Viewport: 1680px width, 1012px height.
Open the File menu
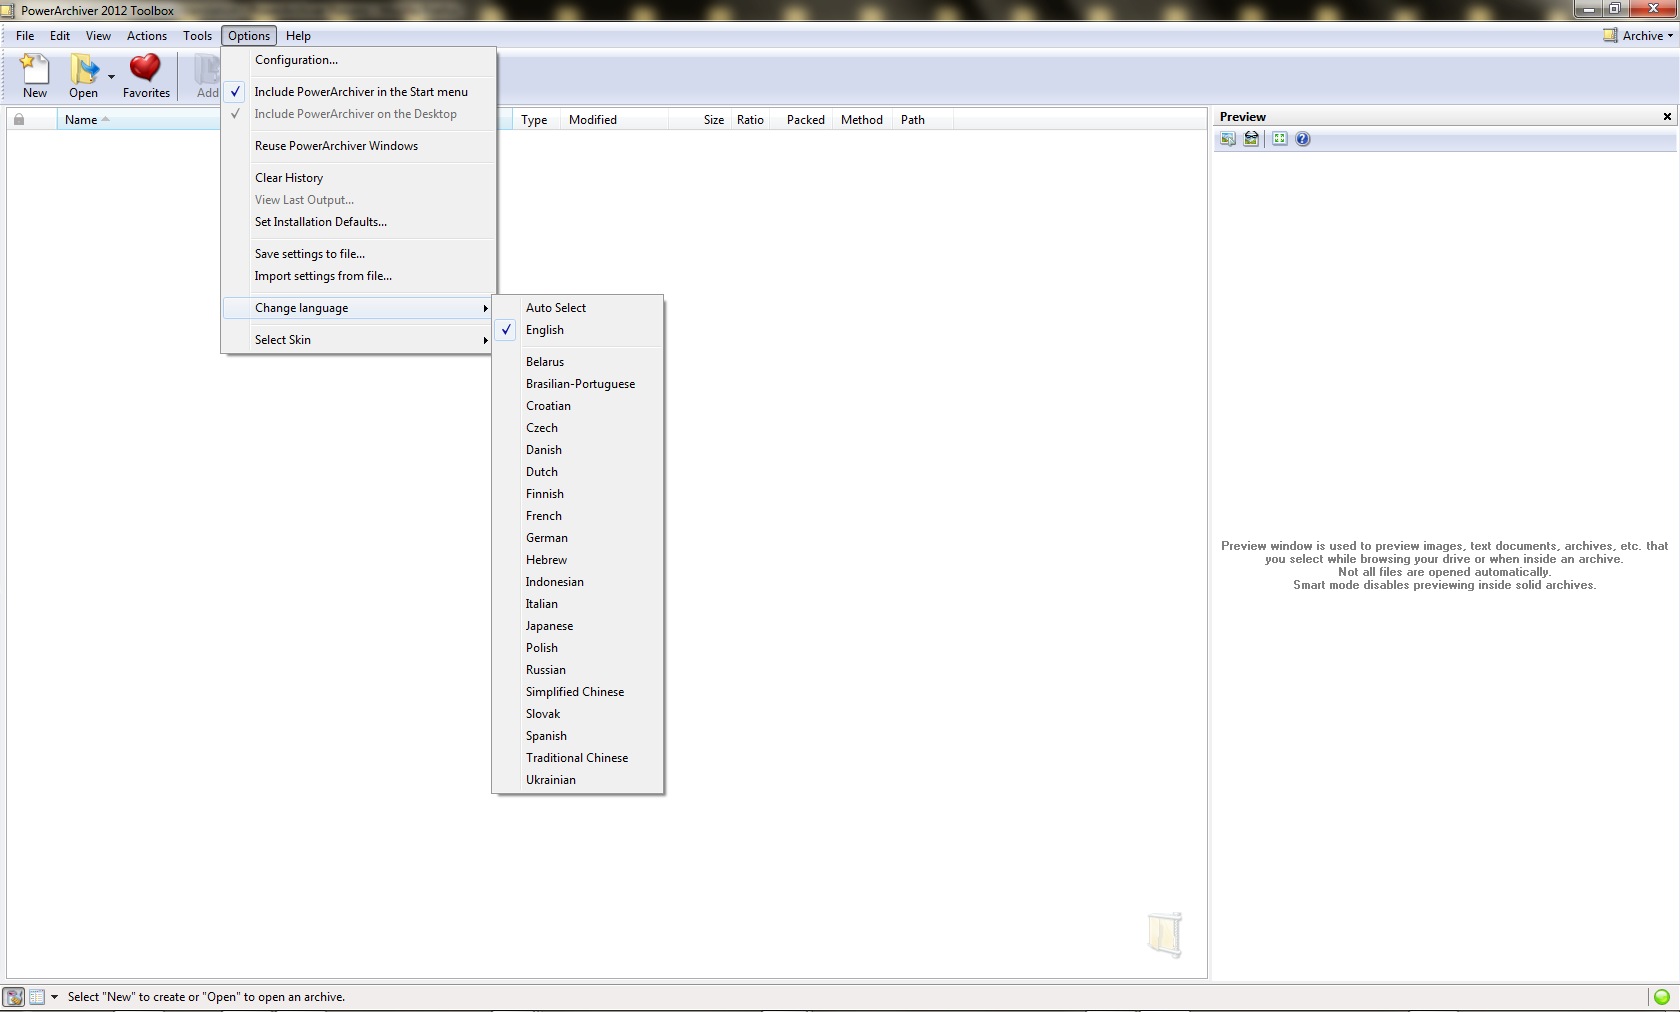(x=25, y=36)
